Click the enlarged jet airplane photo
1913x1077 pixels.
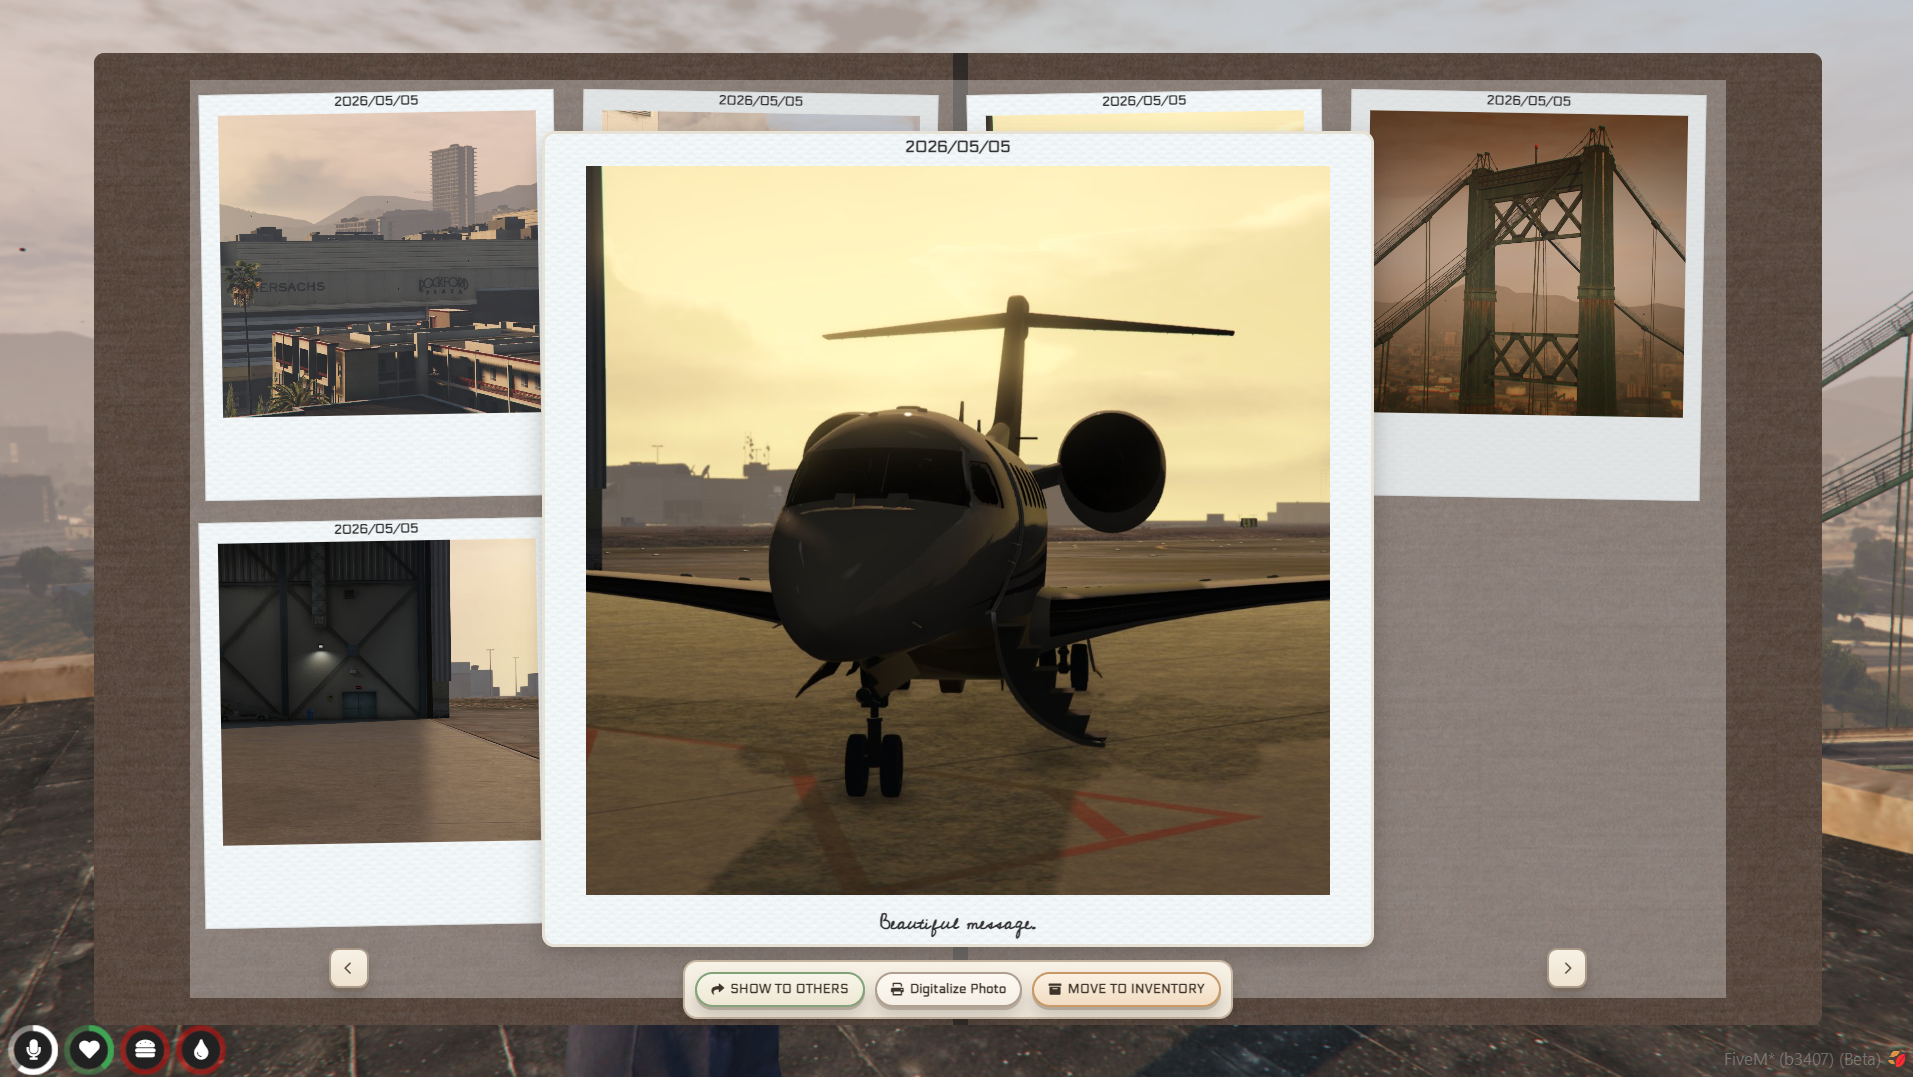pos(958,530)
